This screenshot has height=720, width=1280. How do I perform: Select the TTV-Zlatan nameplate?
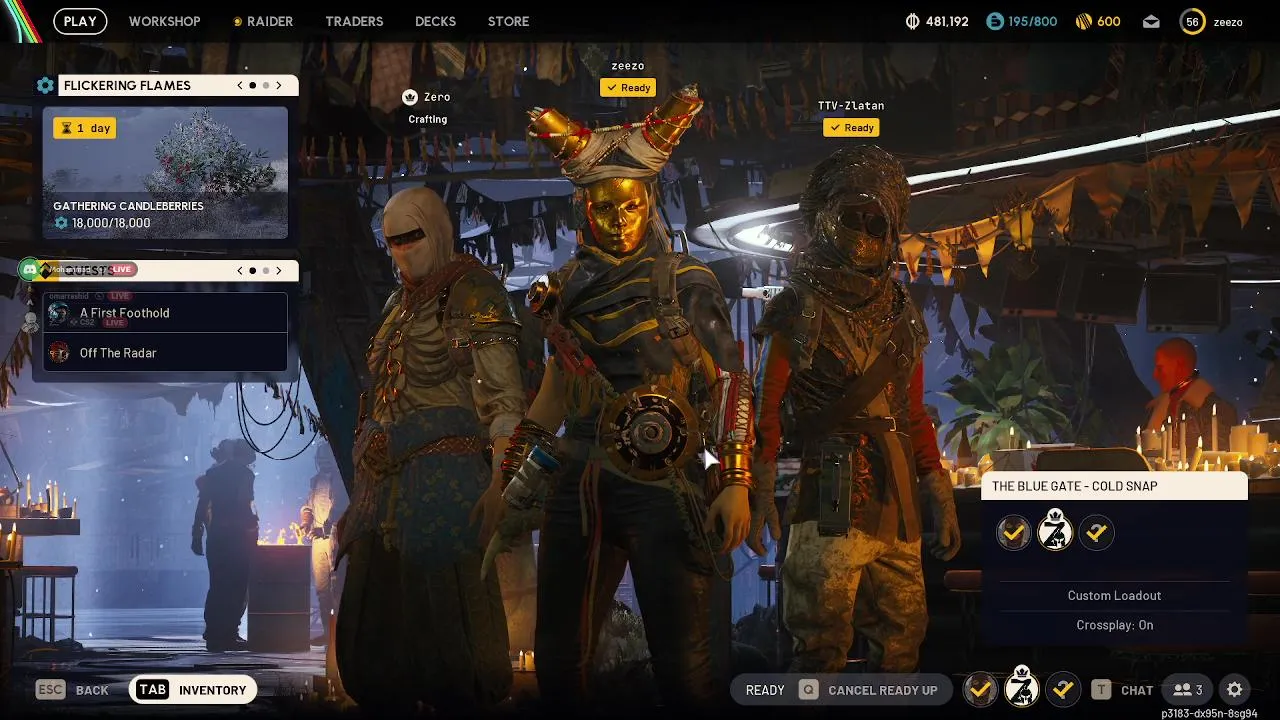click(x=851, y=105)
